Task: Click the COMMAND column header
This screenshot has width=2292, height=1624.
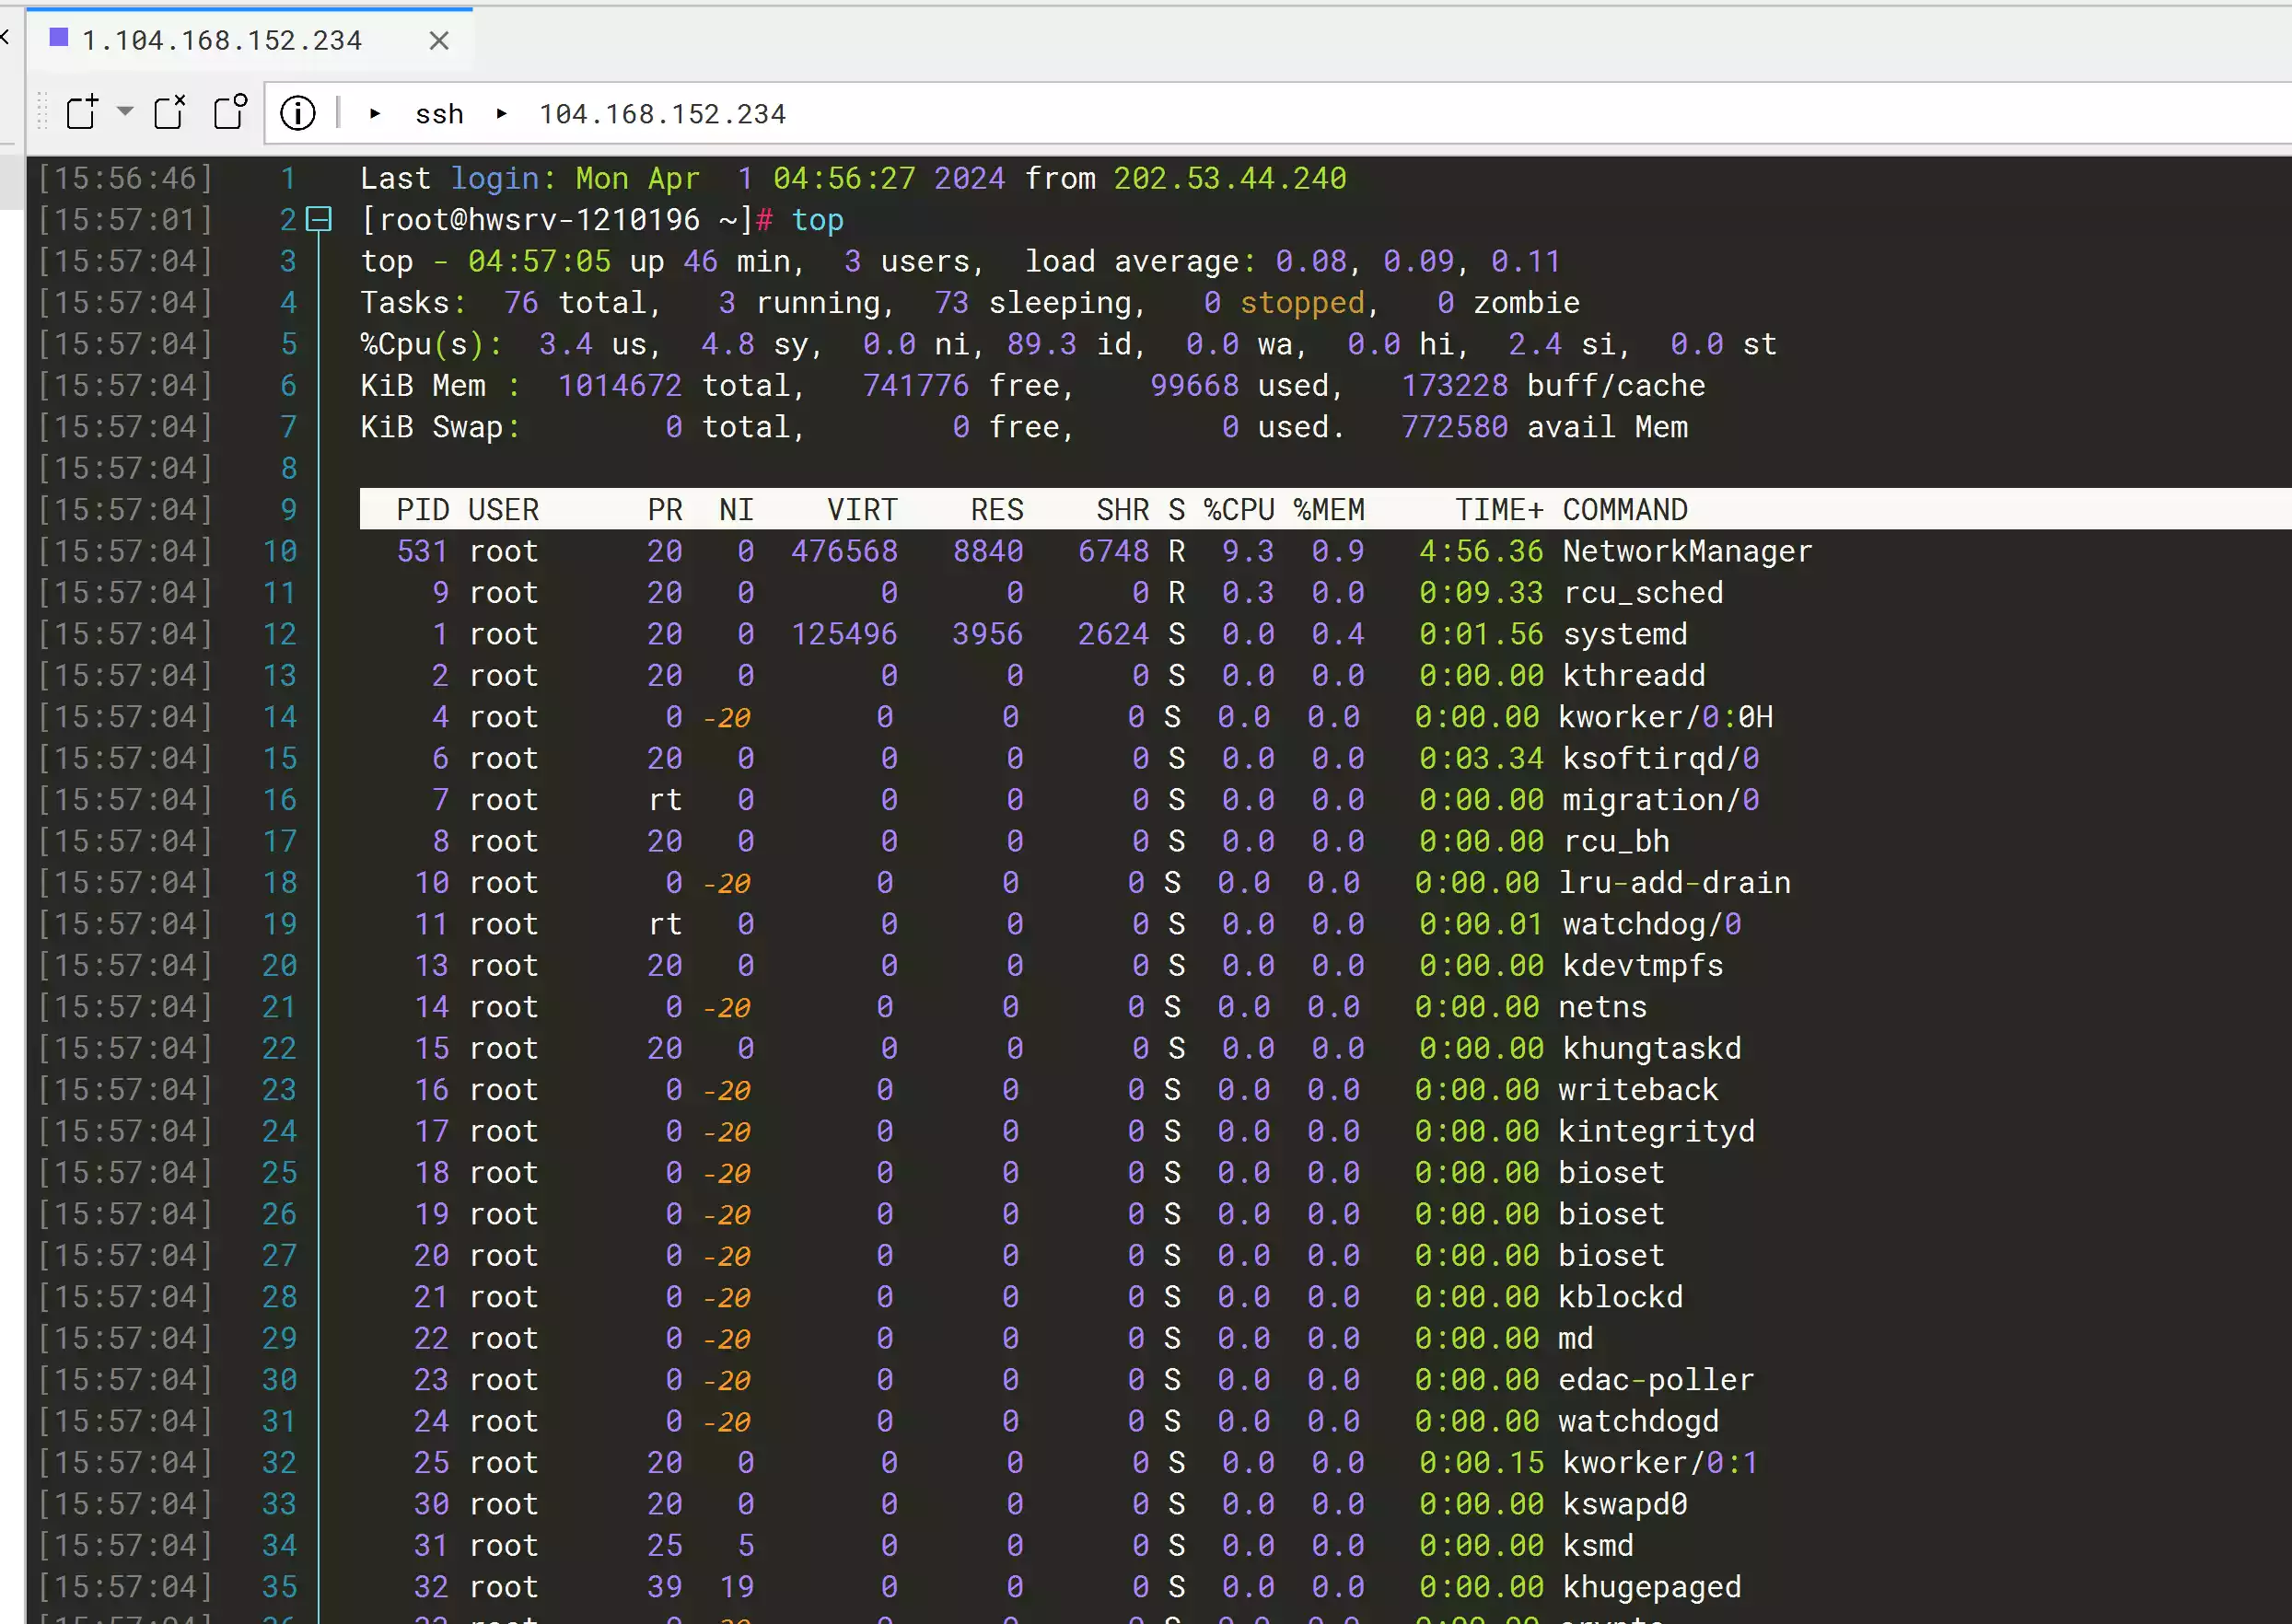Action: pyautogui.click(x=1625, y=510)
